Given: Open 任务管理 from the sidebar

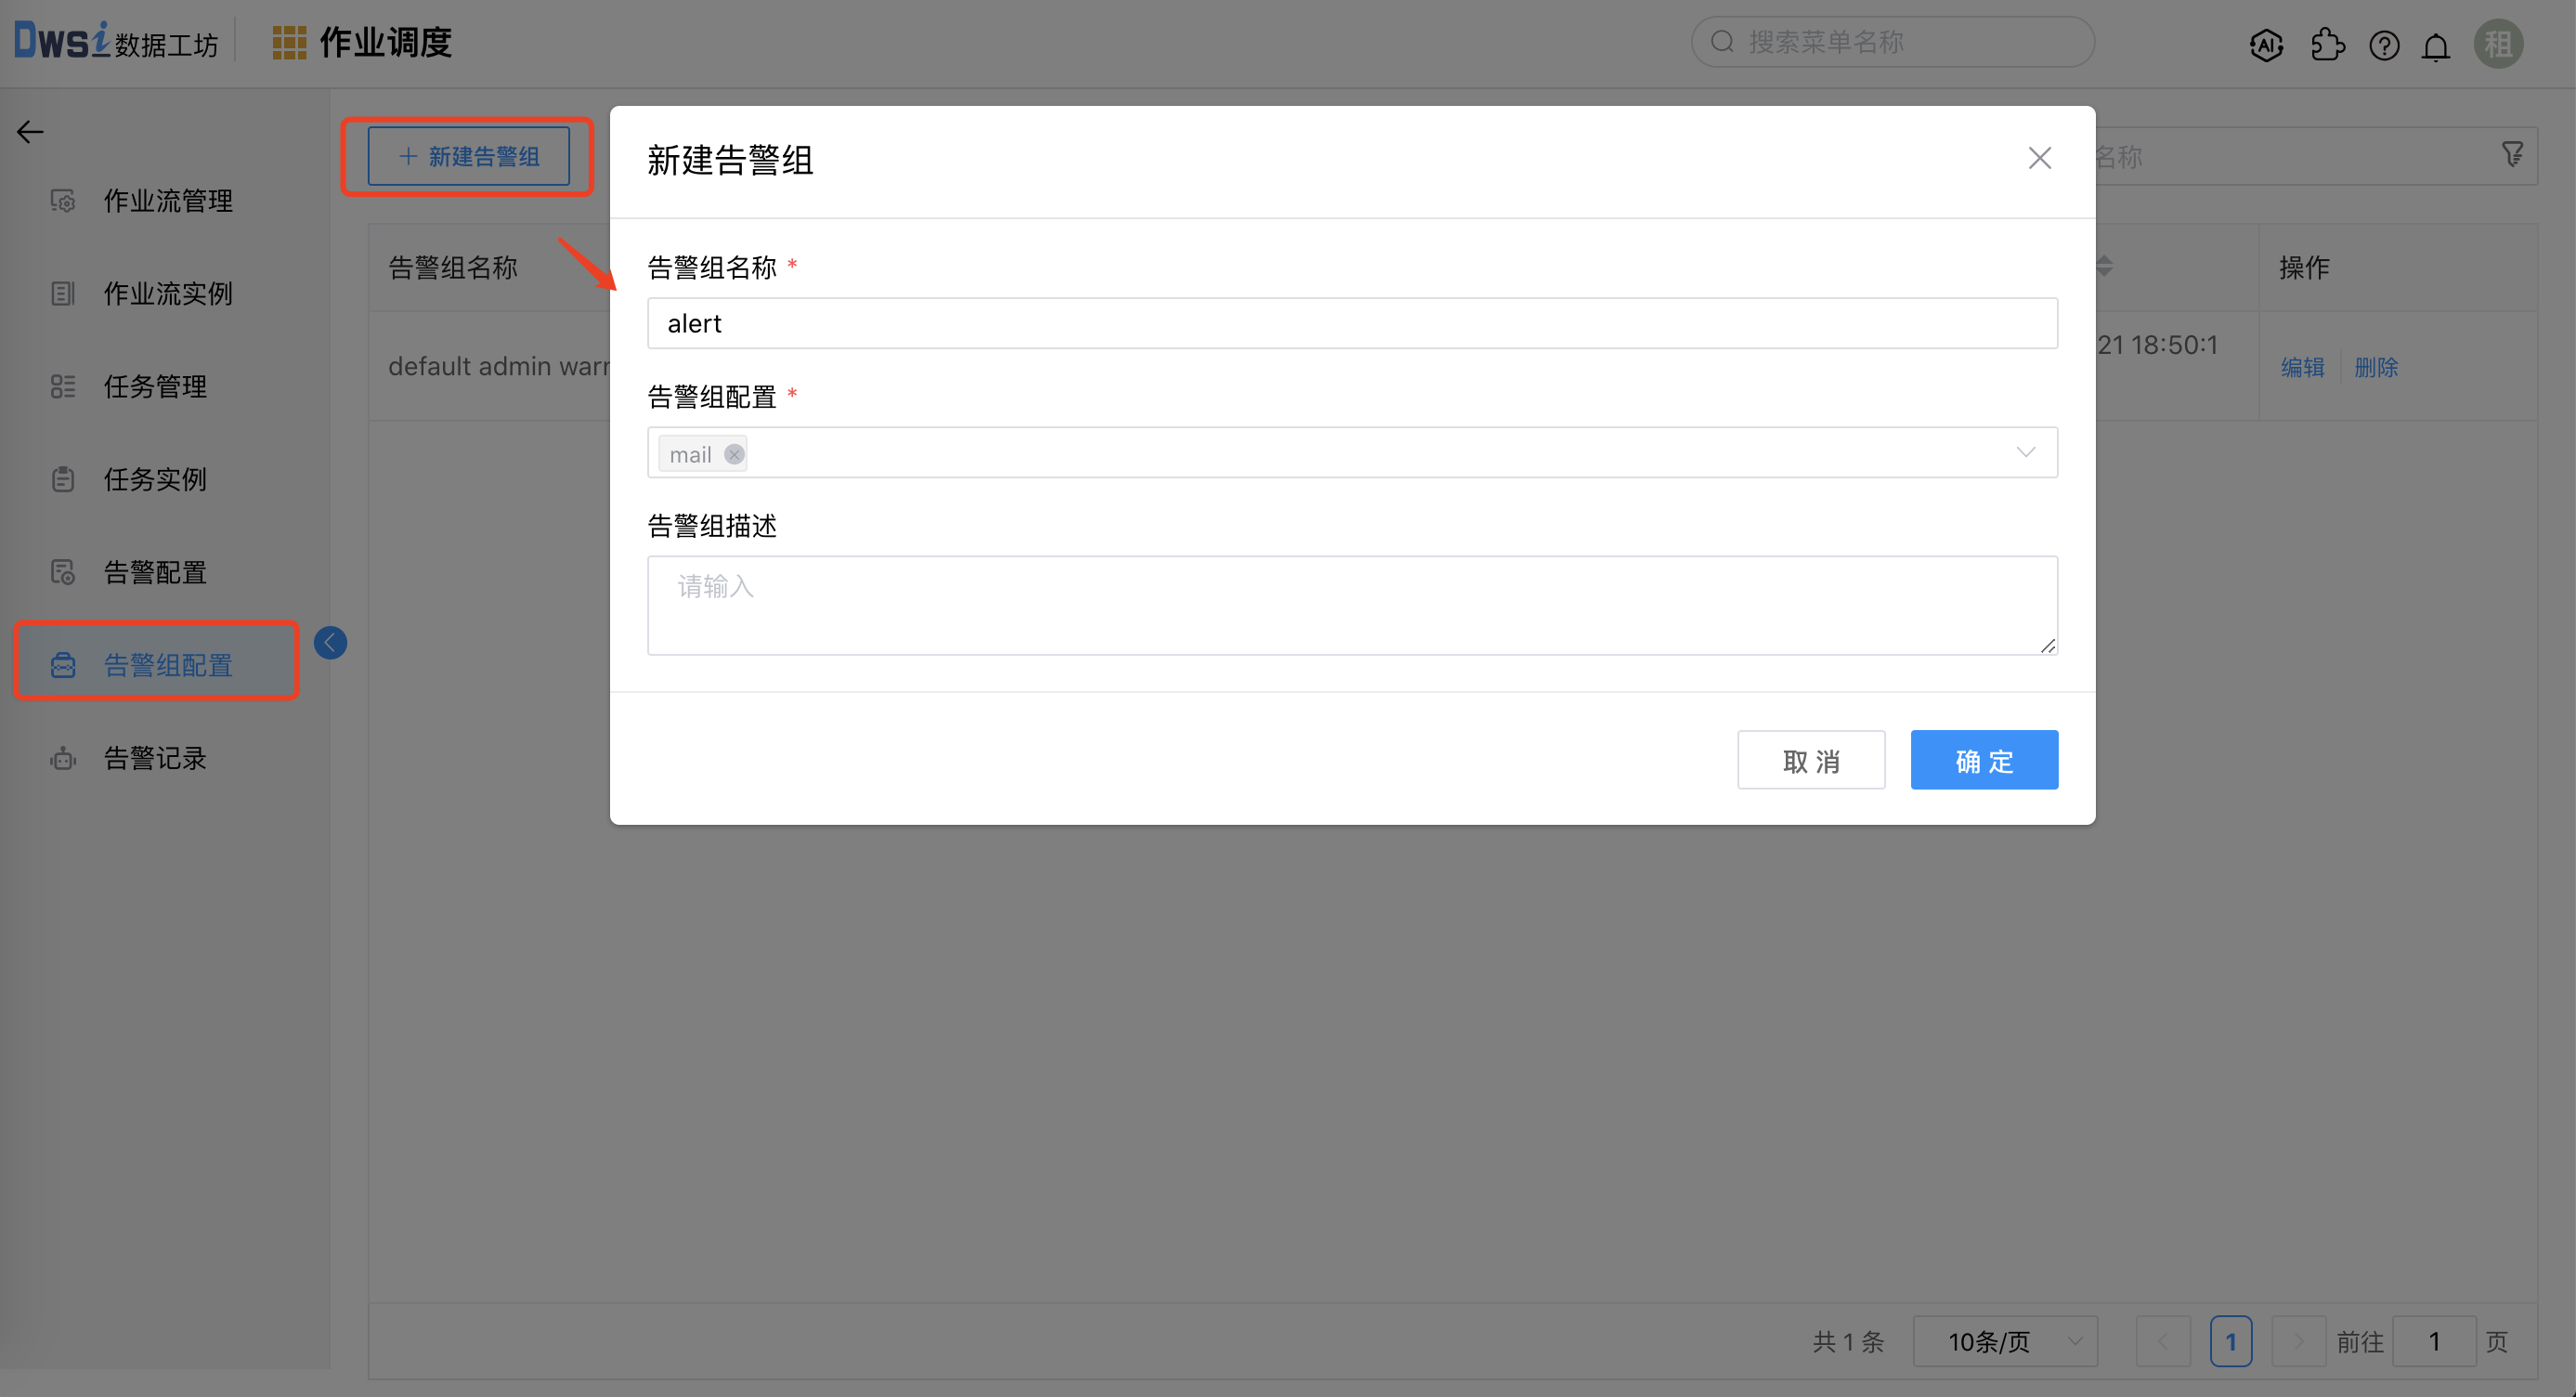Looking at the screenshot, I should coord(155,386).
